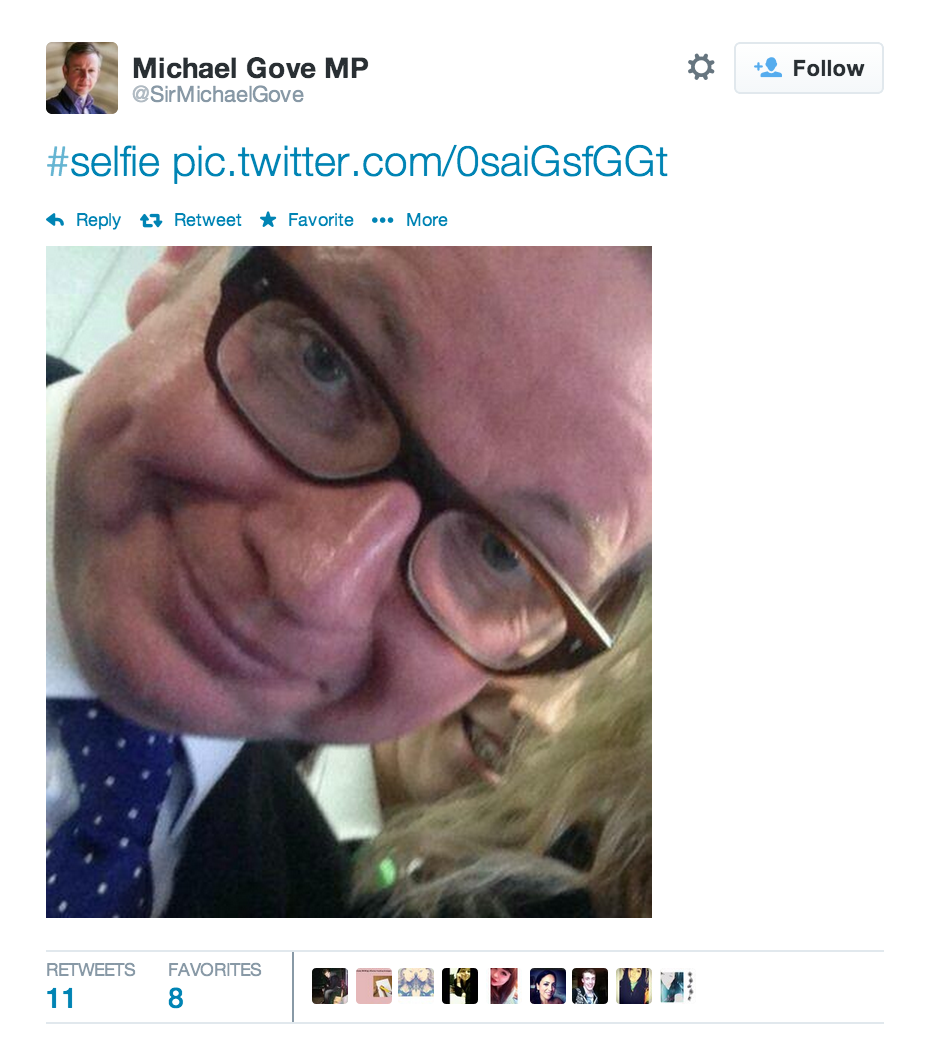
Task: Click the reply arrow icon
Action: click(x=56, y=220)
